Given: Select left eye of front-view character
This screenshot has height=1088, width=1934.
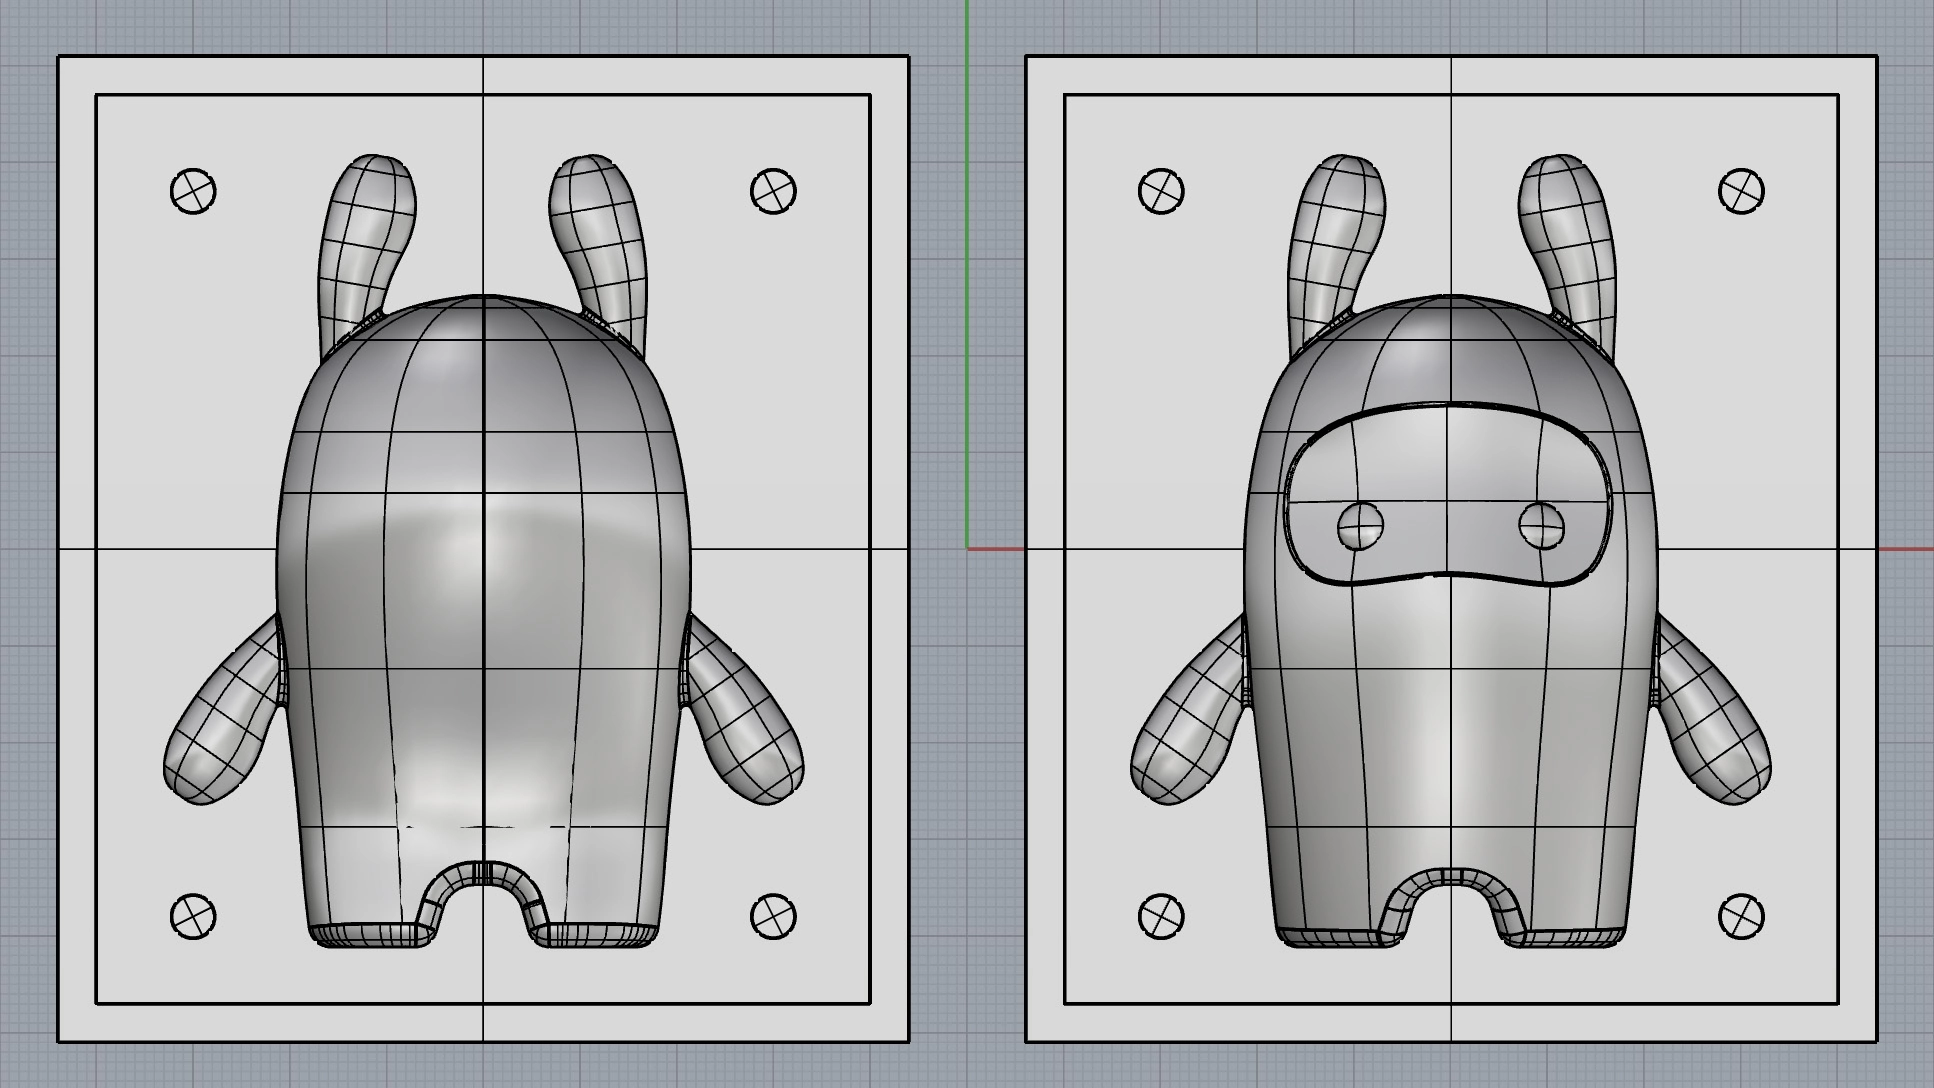Looking at the screenshot, I should click(x=1360, y=524).
